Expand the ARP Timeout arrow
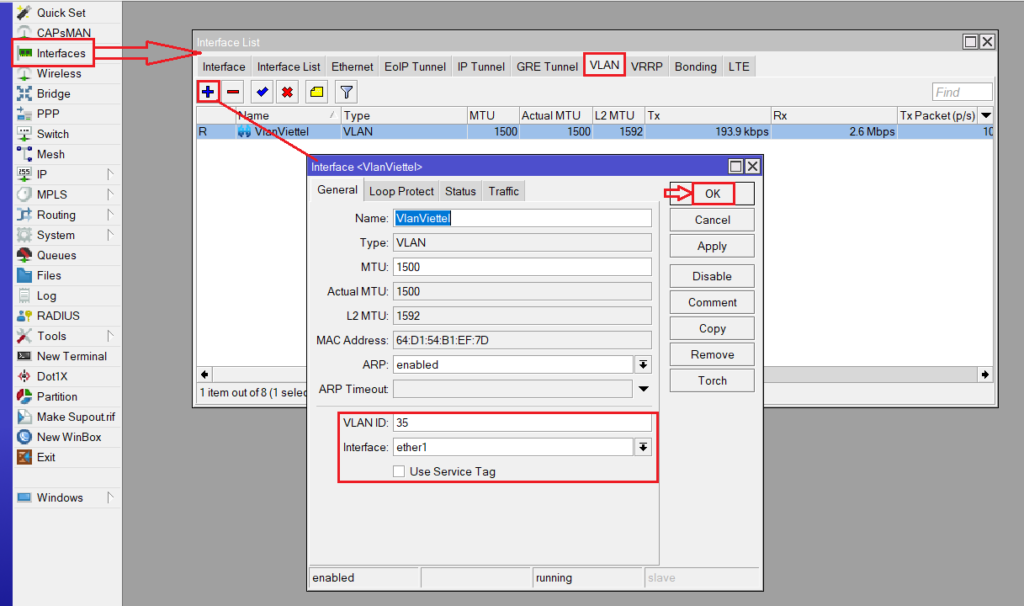This screenshot has width=1024, height=606. 644,389
